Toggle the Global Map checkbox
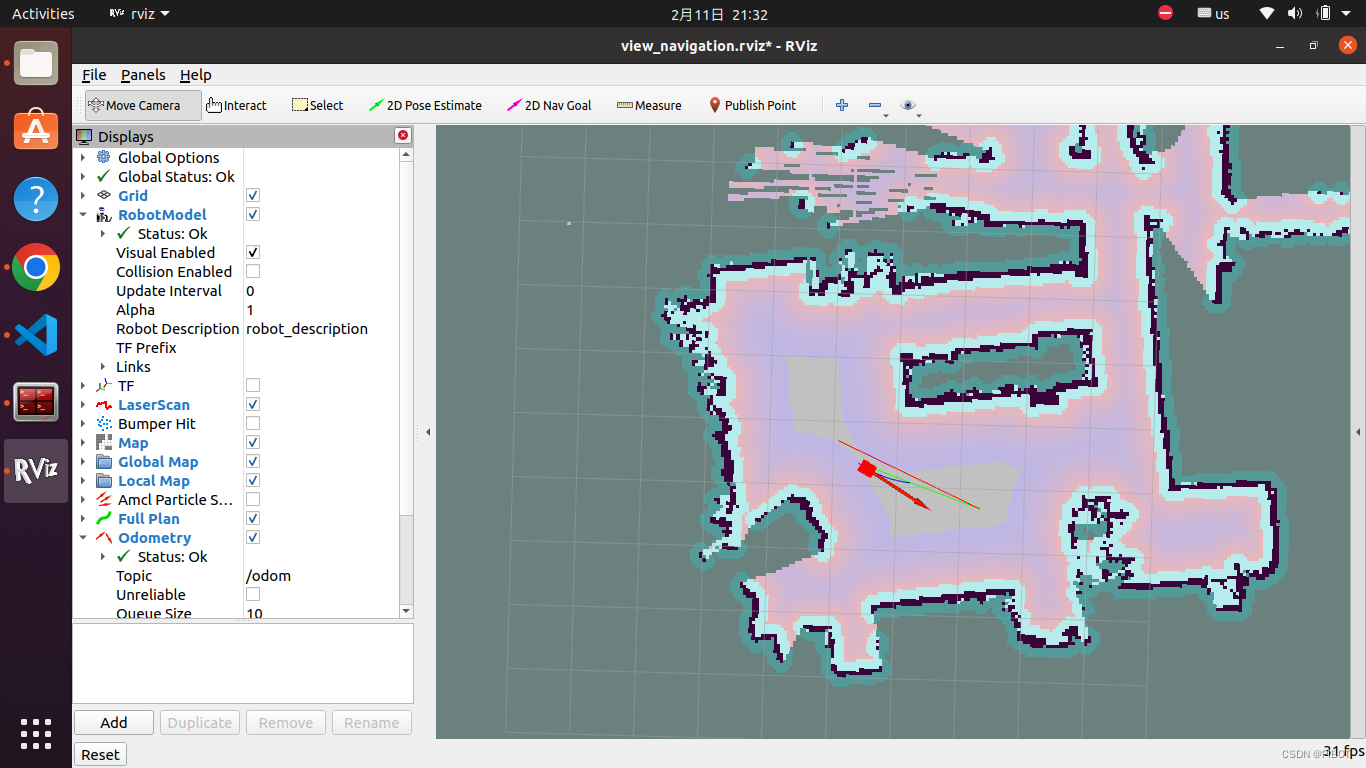1366x768 pixels. (253, 461)
